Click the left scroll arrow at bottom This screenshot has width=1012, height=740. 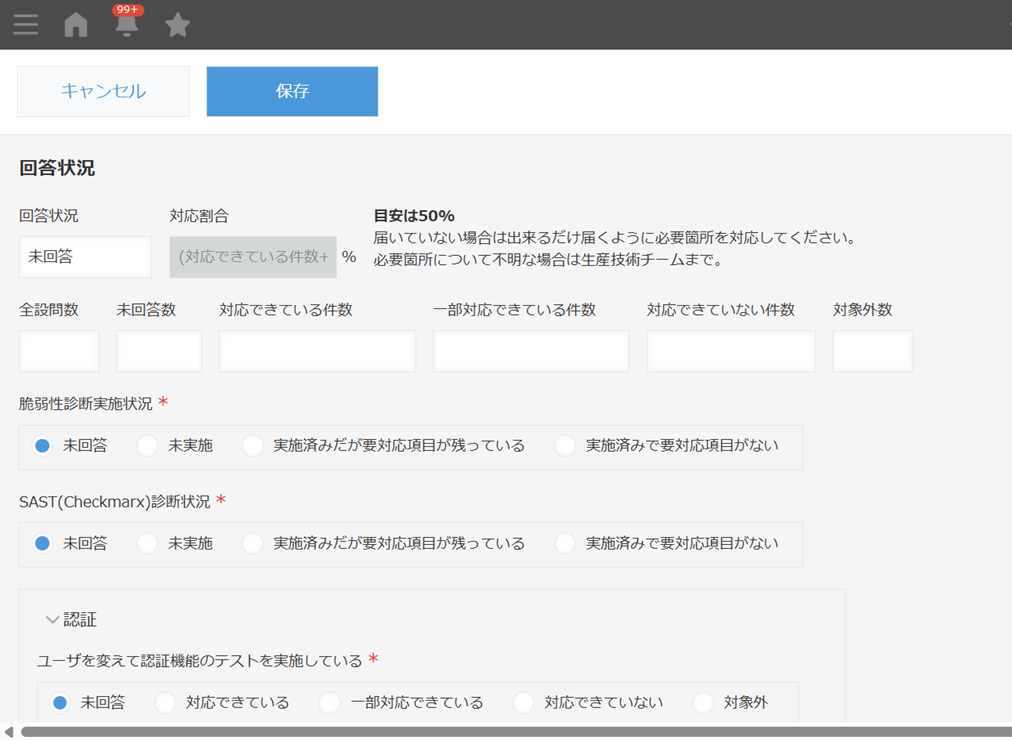click(9, 732)
